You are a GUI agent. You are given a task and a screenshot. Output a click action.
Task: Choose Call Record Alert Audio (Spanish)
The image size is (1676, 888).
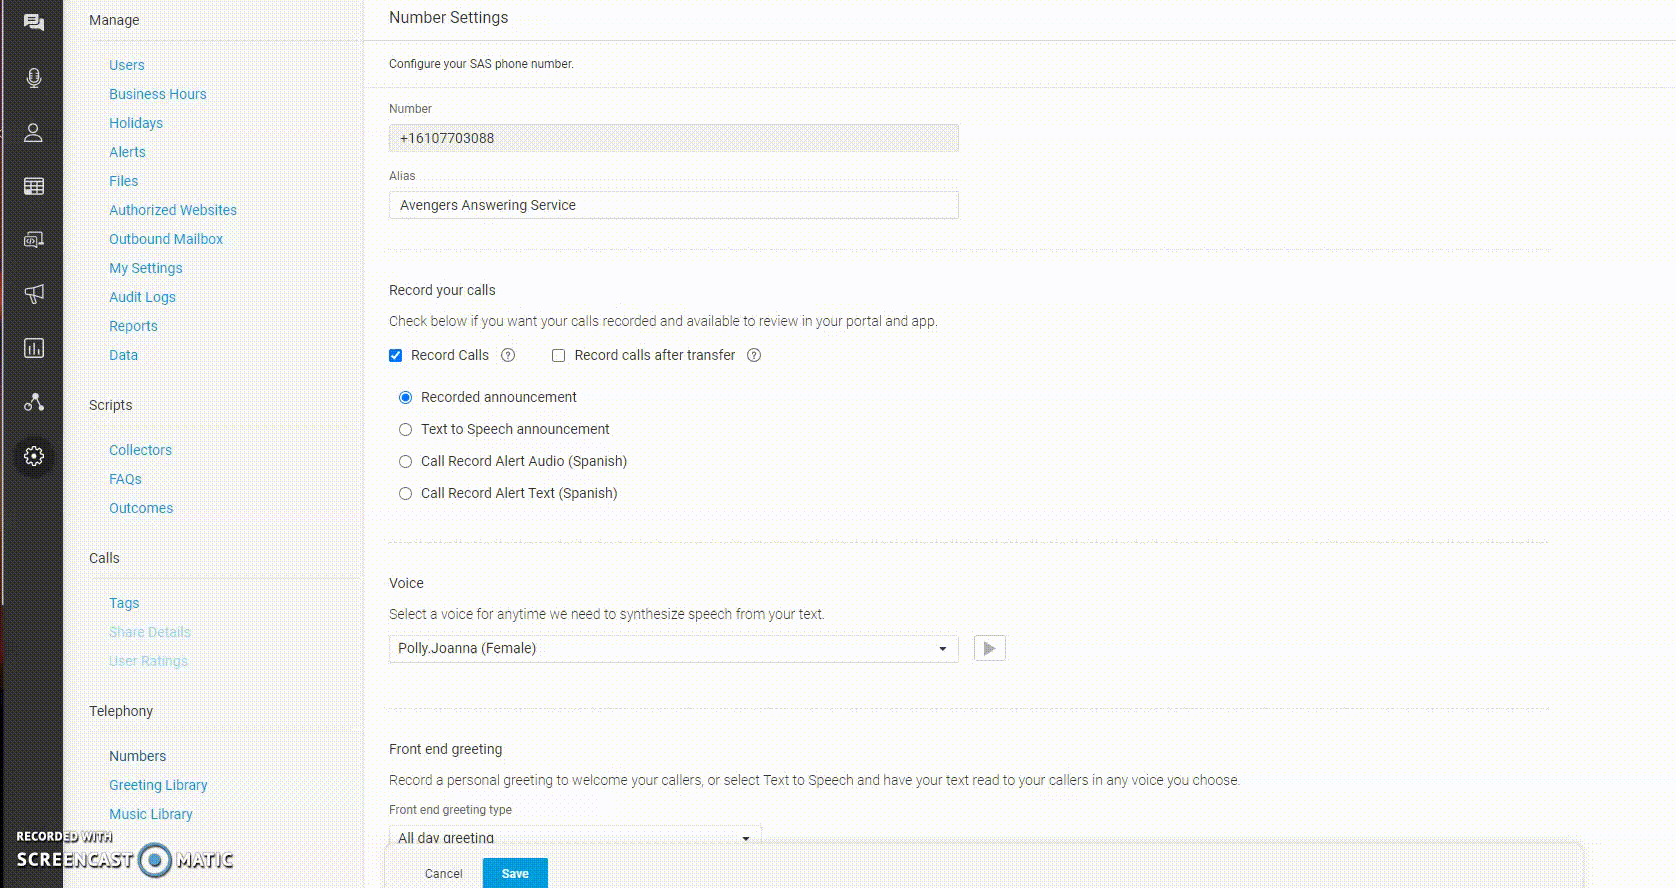point(406,461)
